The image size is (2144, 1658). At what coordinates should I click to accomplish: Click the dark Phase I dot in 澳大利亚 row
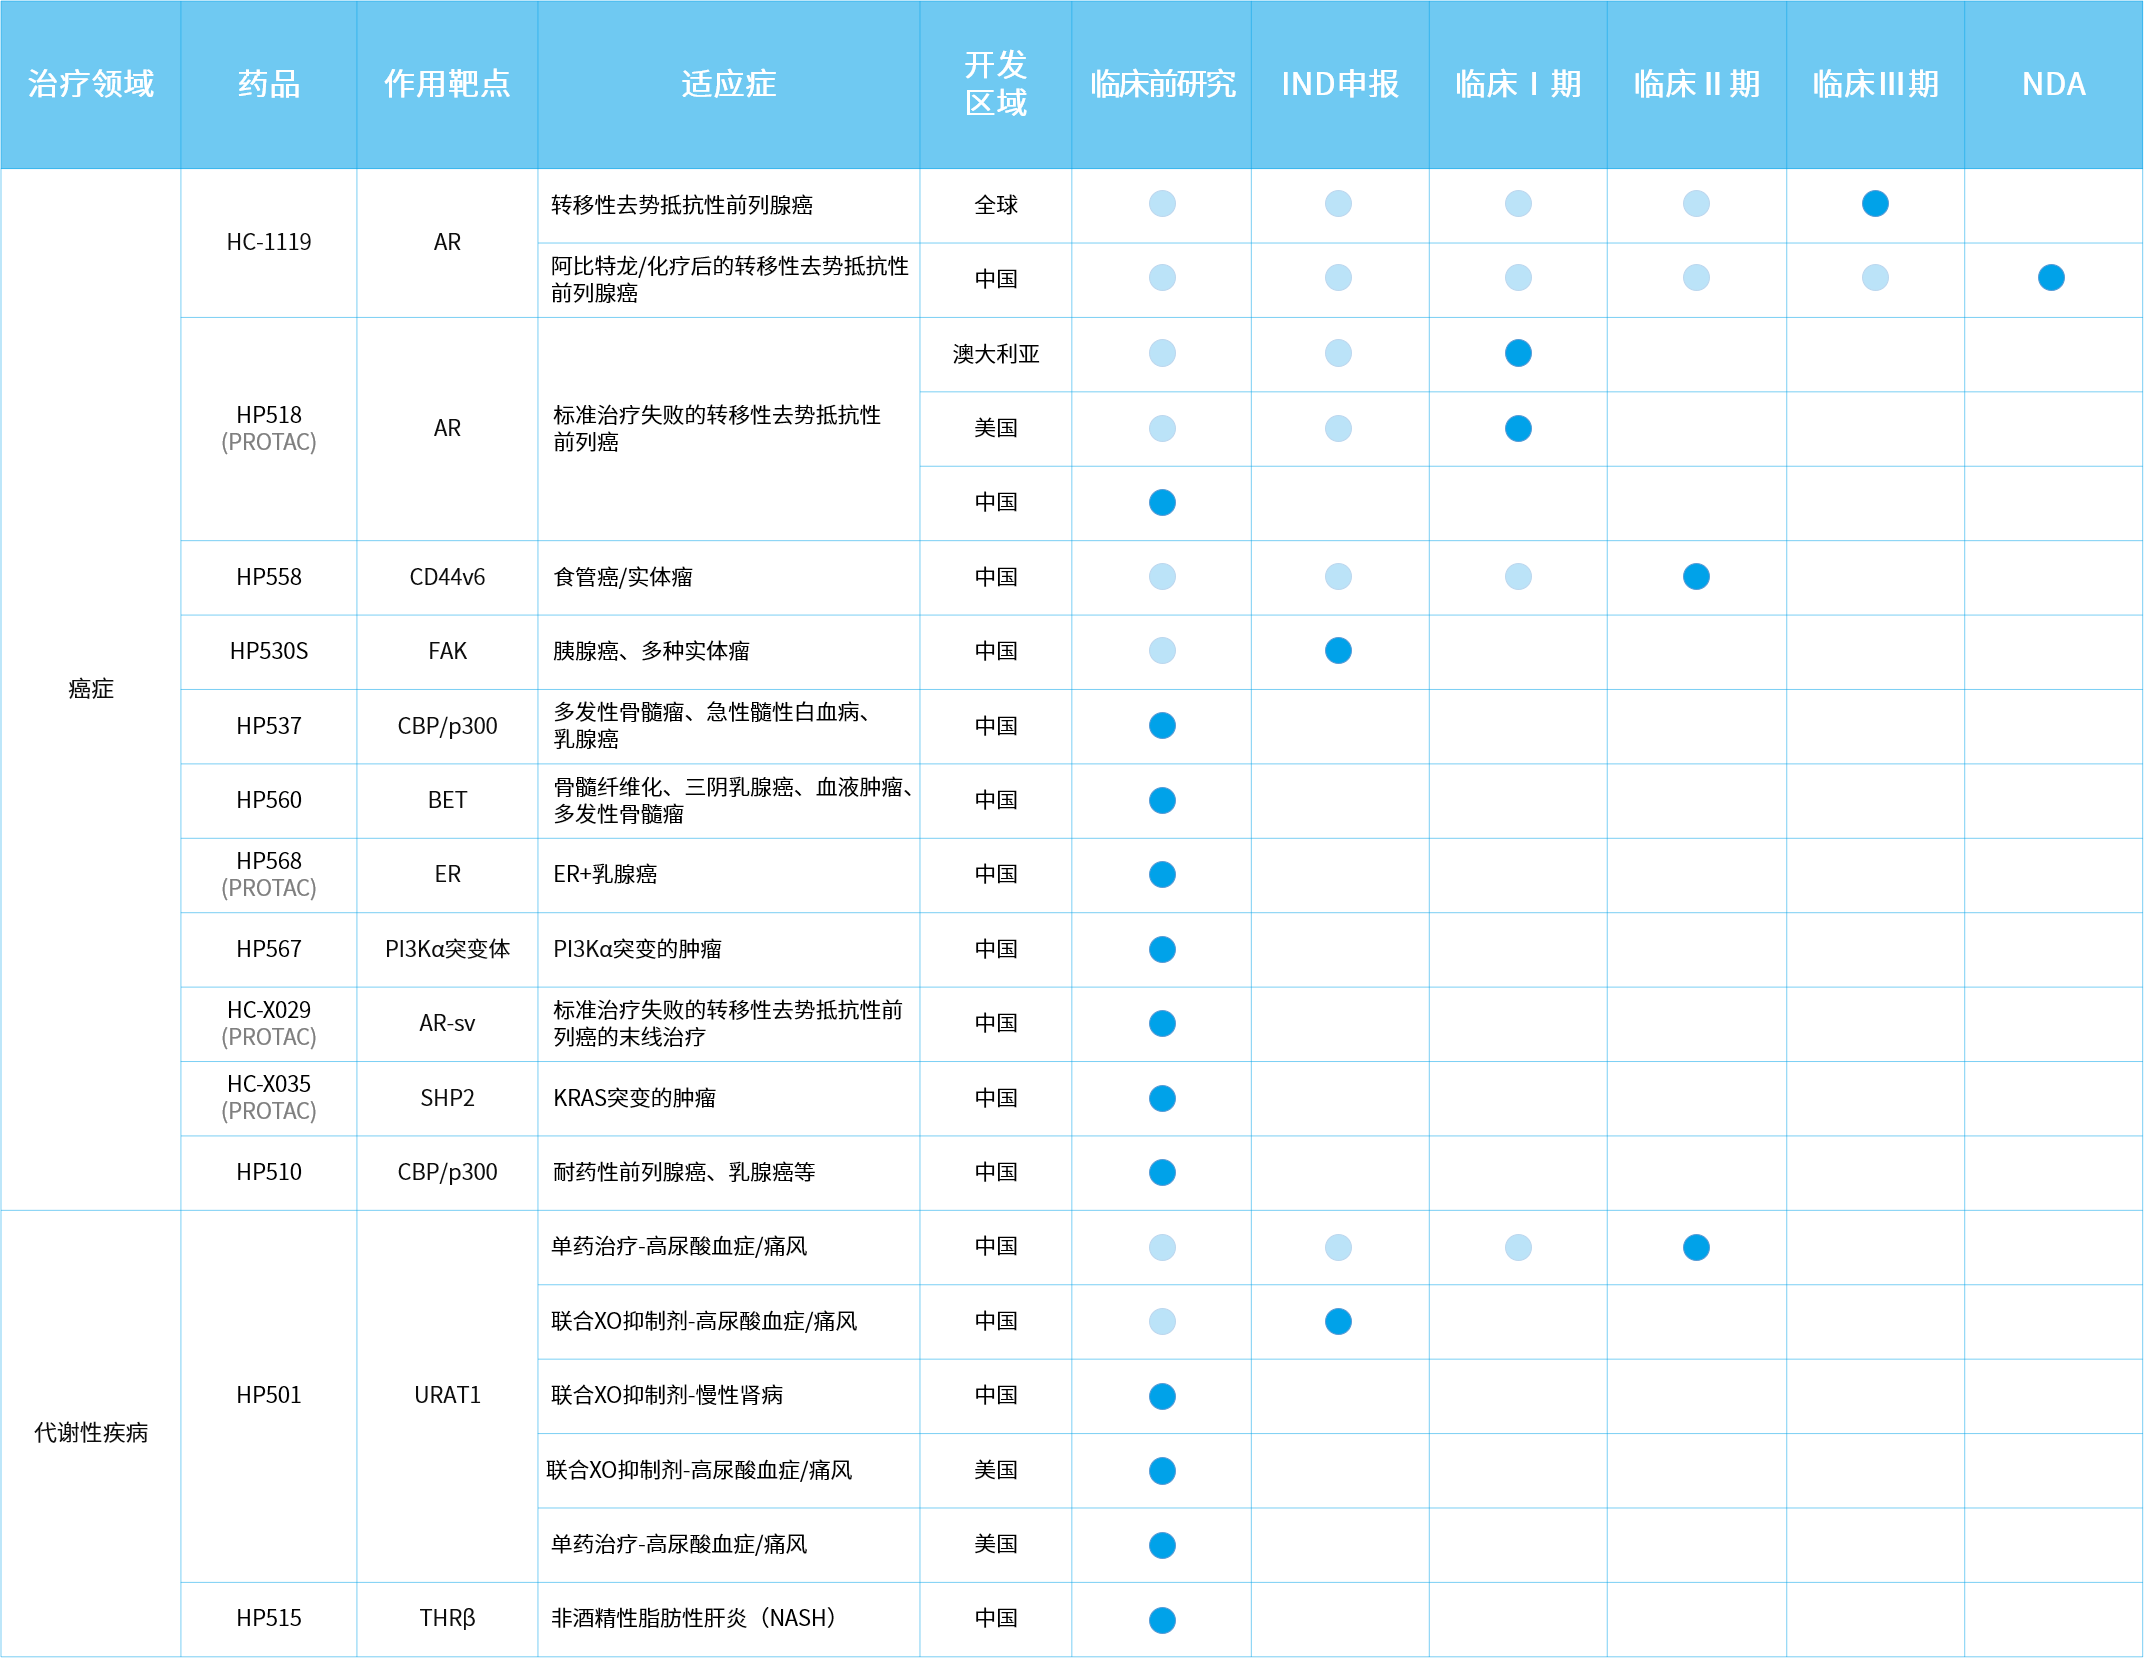1518,353
